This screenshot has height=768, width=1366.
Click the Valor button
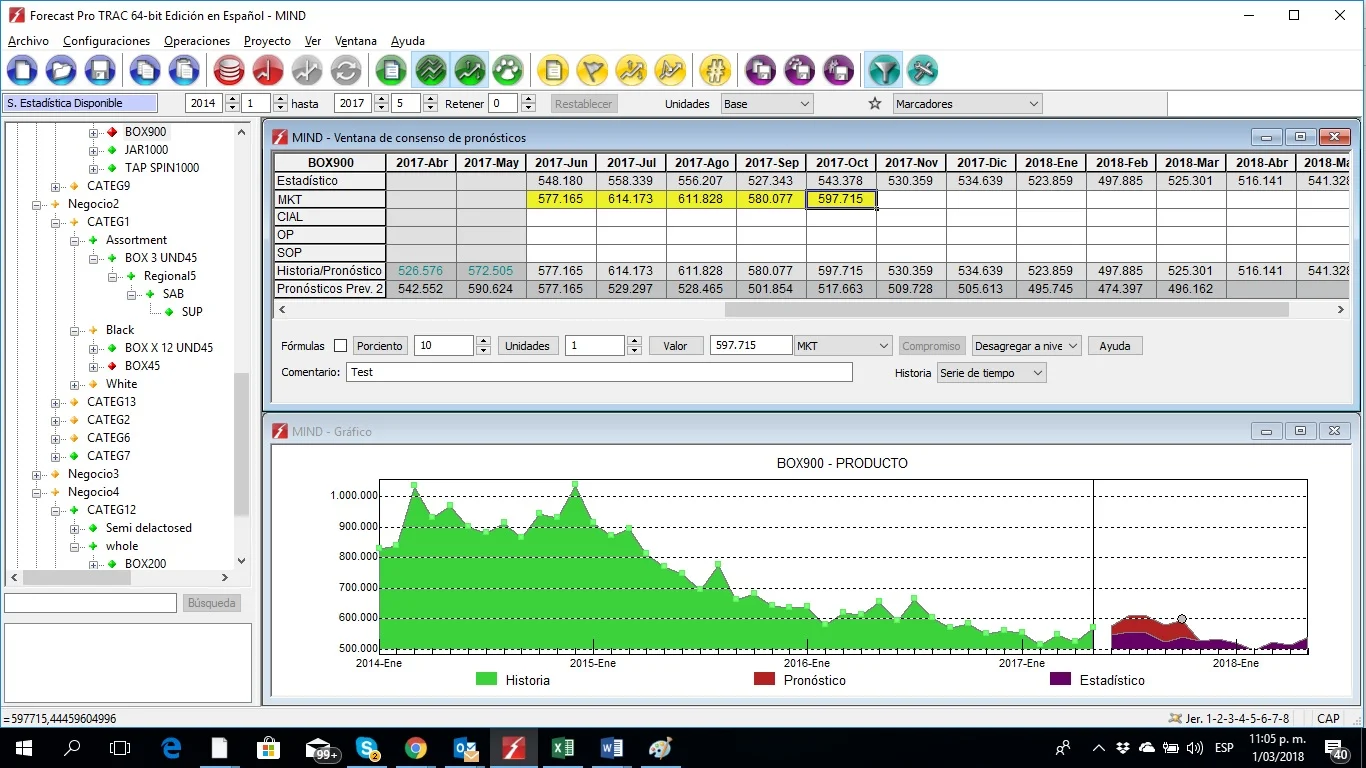tap(675, 346)
